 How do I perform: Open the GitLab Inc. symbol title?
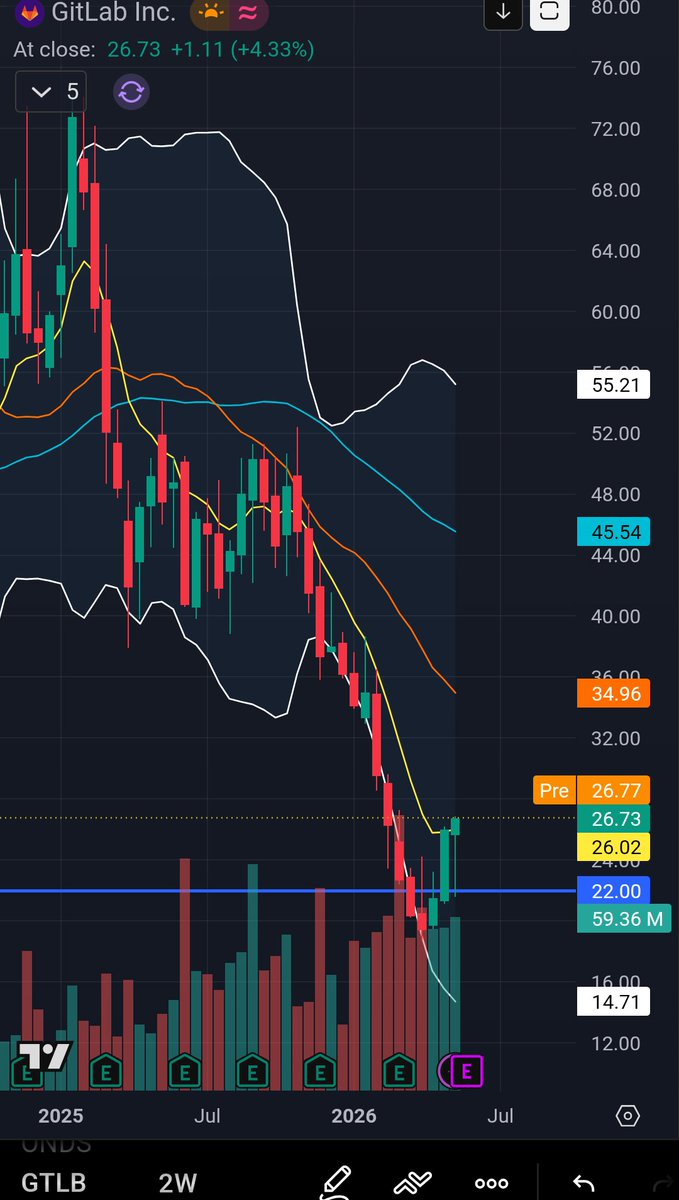pyautogui.click(x=115, y=13)
